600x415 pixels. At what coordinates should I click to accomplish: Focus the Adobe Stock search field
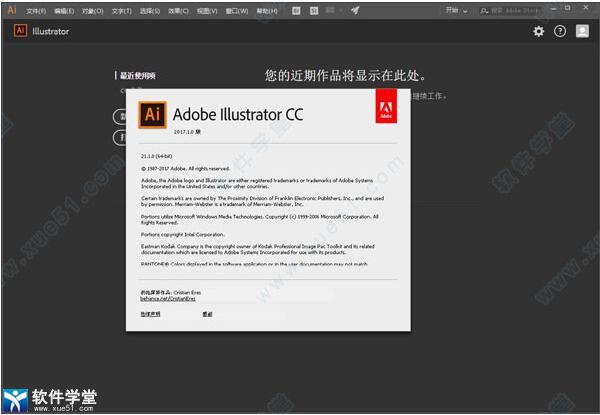510,11
